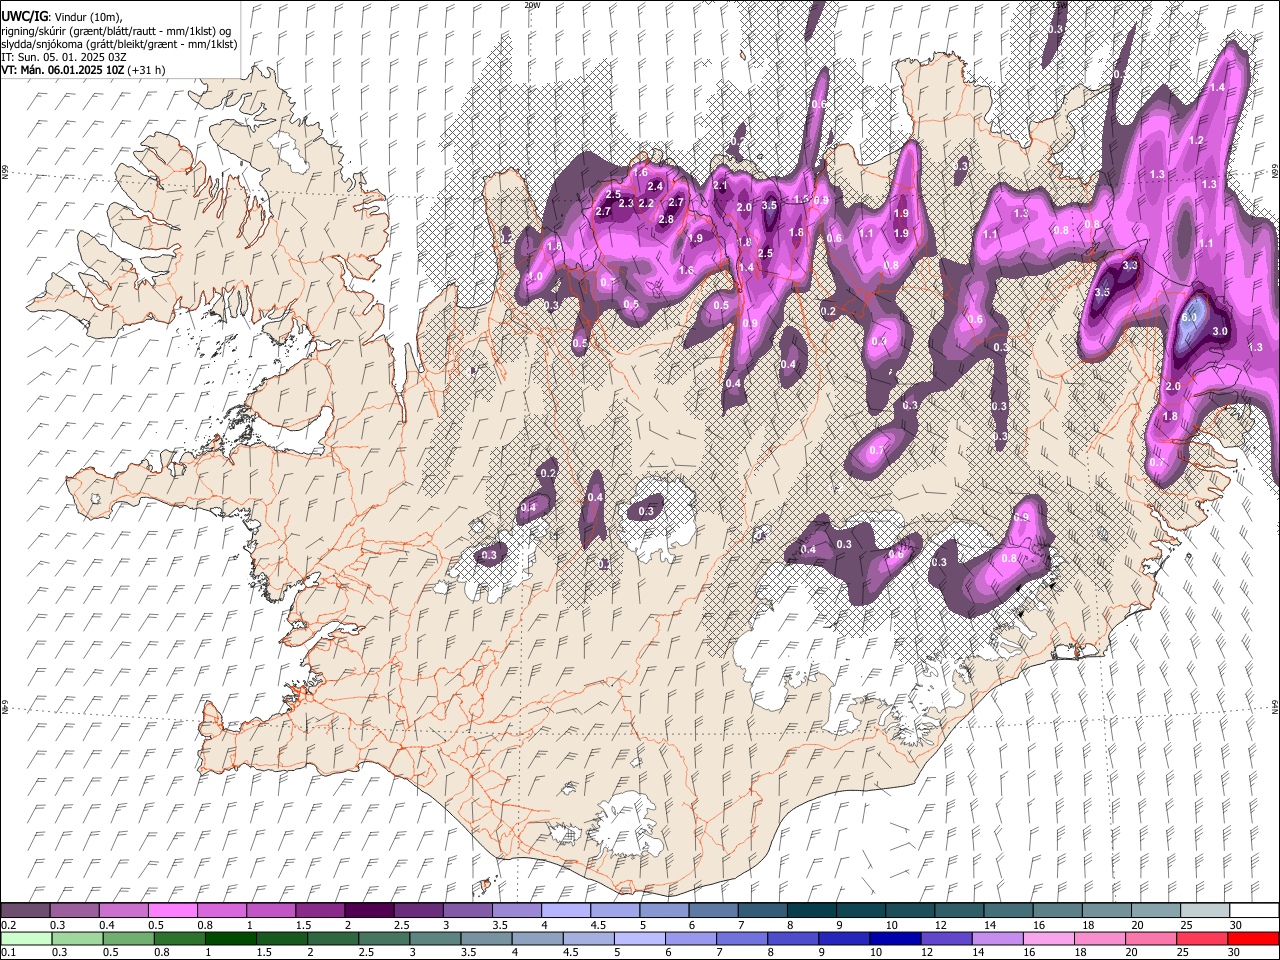The height and width of the screenshot is (960, 1280).
Task: Select the bright red swatch after 30 in bottom row
Action: click(x=1253, y=939)
